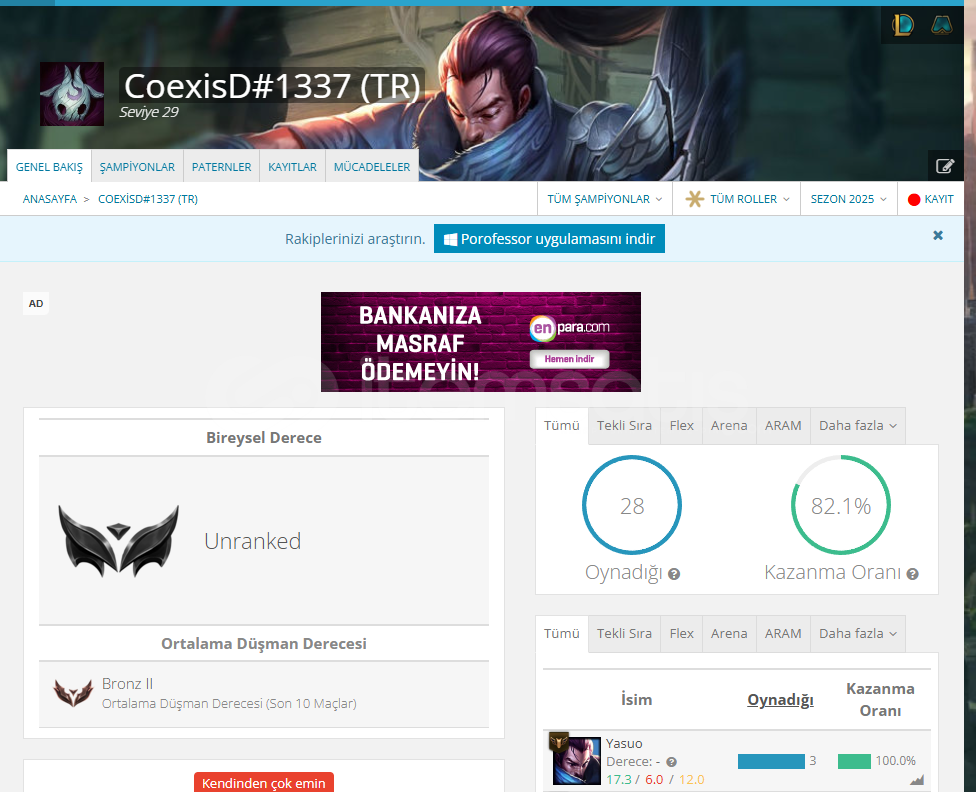976x792 pixels.
Task: Switch to the ŞAMPİYONLAR tab
Action: 137,167
